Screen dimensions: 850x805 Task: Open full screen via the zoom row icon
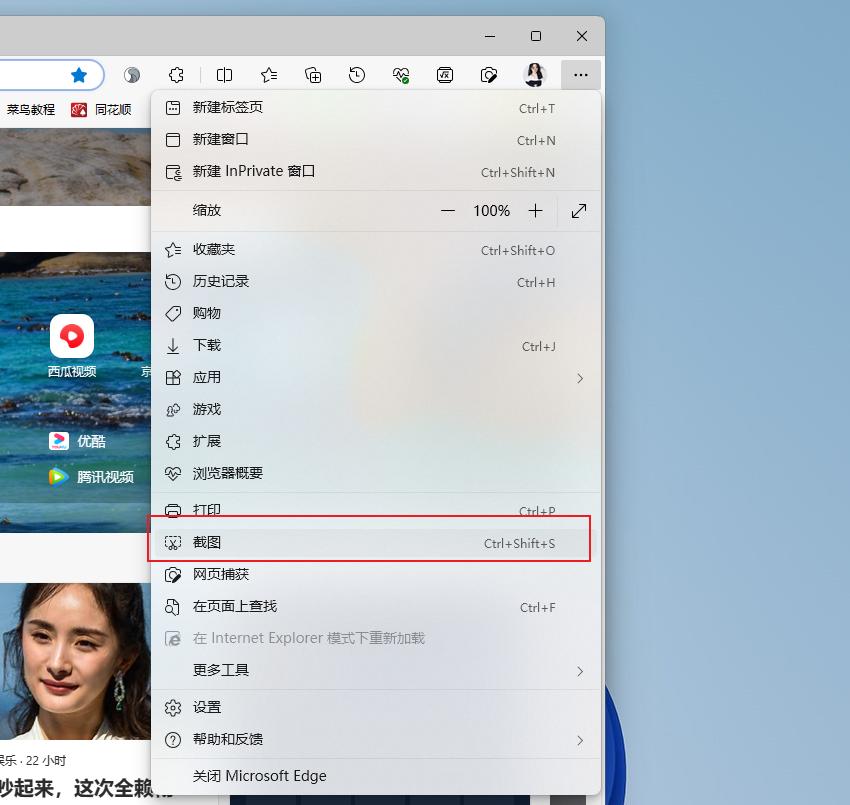578,211
